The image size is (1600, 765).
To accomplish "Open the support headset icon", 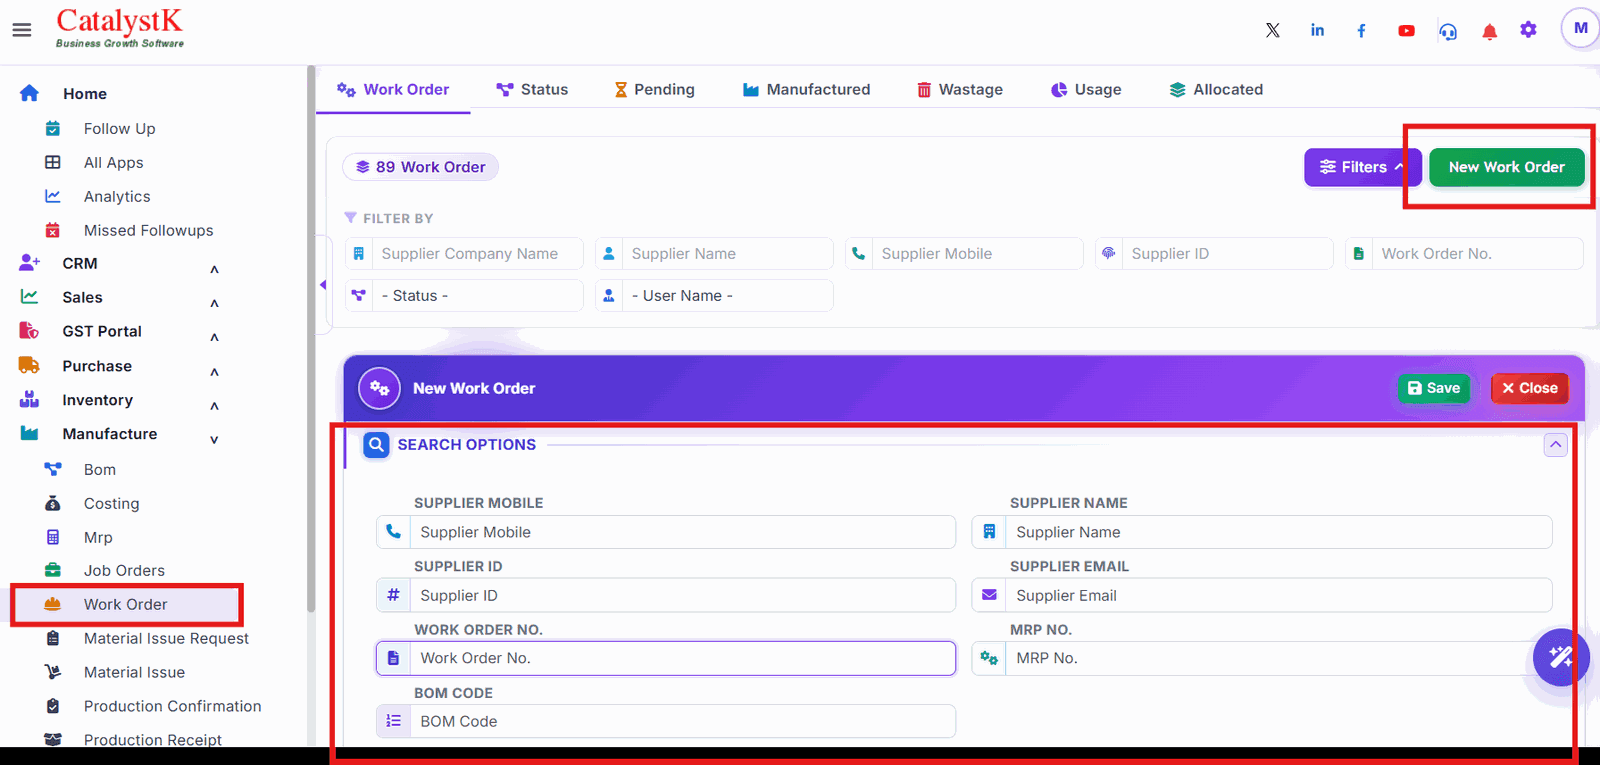I will click(1448, 31).
